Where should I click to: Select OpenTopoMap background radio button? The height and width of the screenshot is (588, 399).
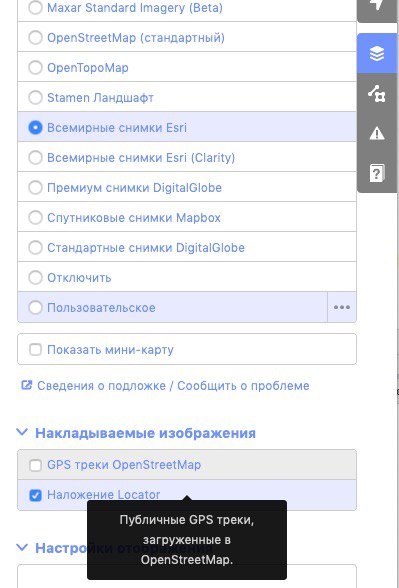35,68
